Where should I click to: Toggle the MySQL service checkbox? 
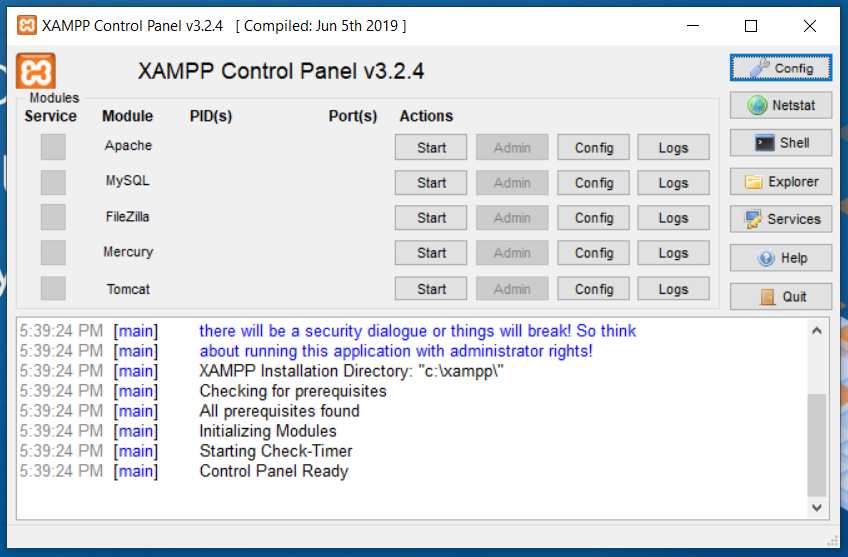(53, 182)
